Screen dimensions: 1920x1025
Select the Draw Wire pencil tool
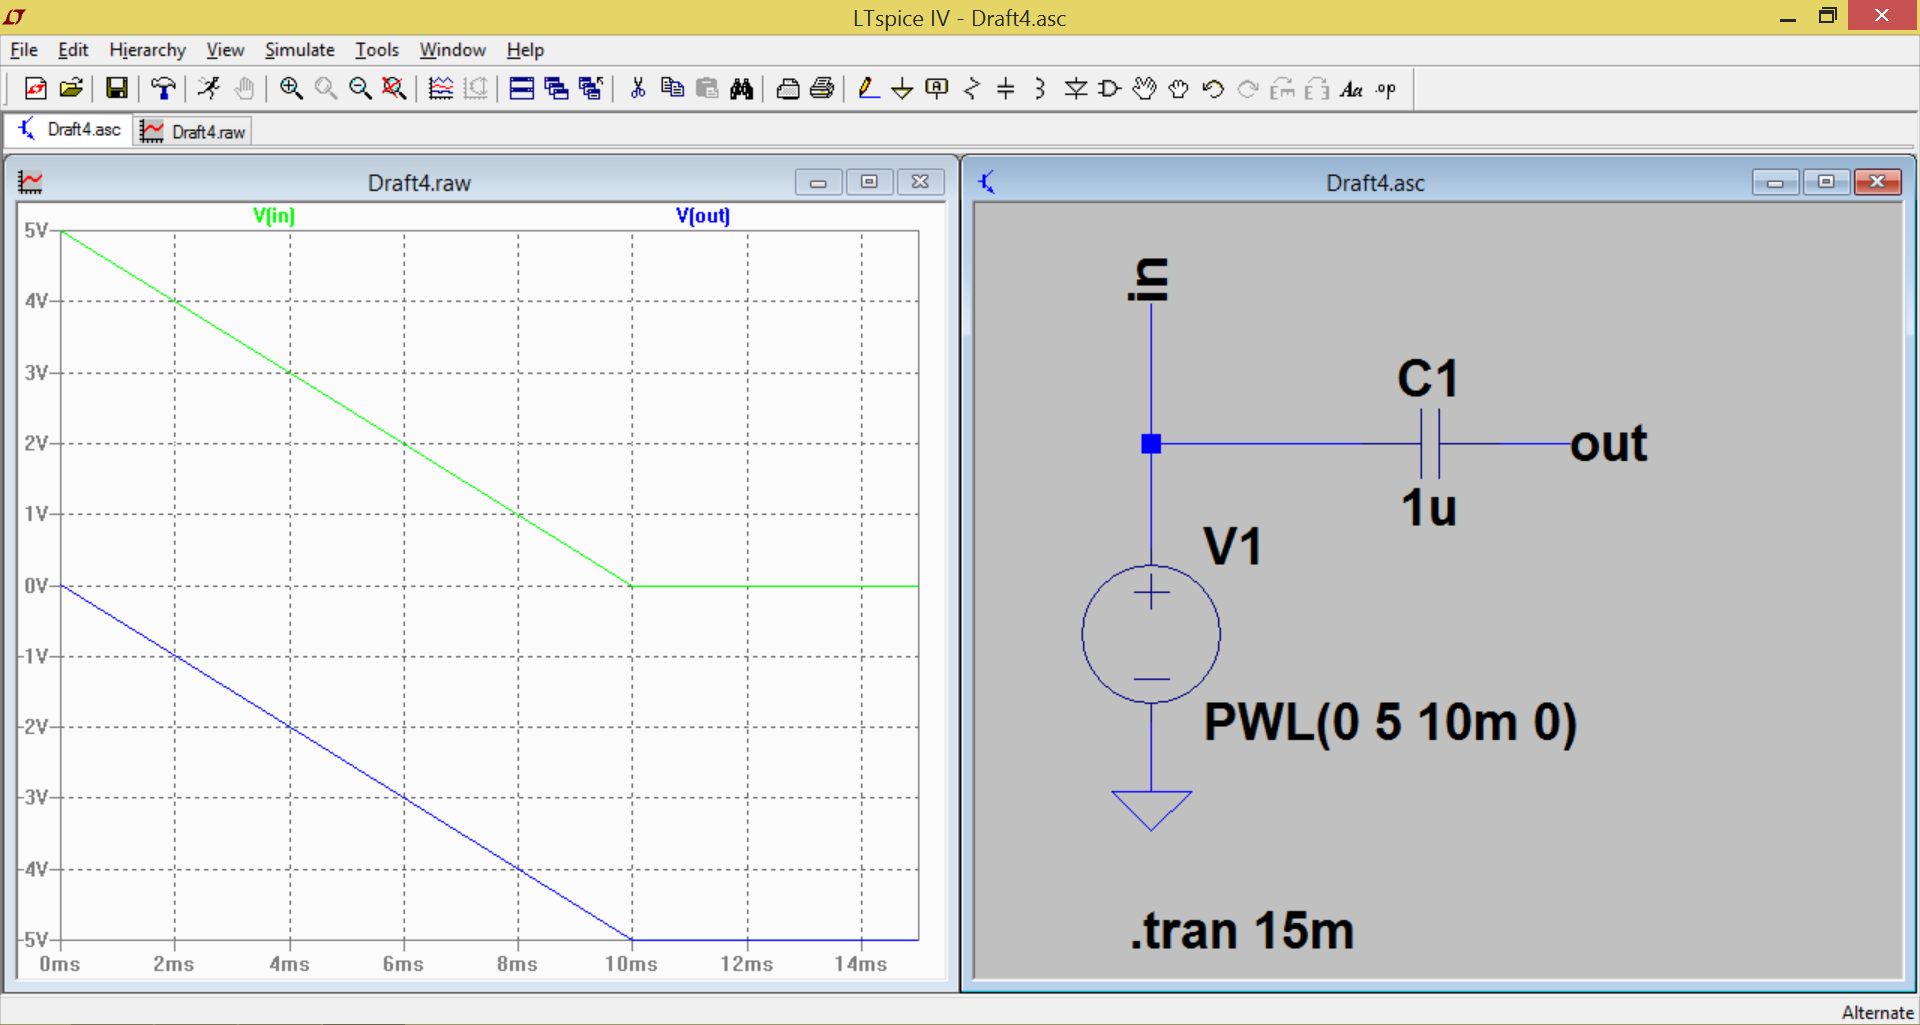point(868,89)
